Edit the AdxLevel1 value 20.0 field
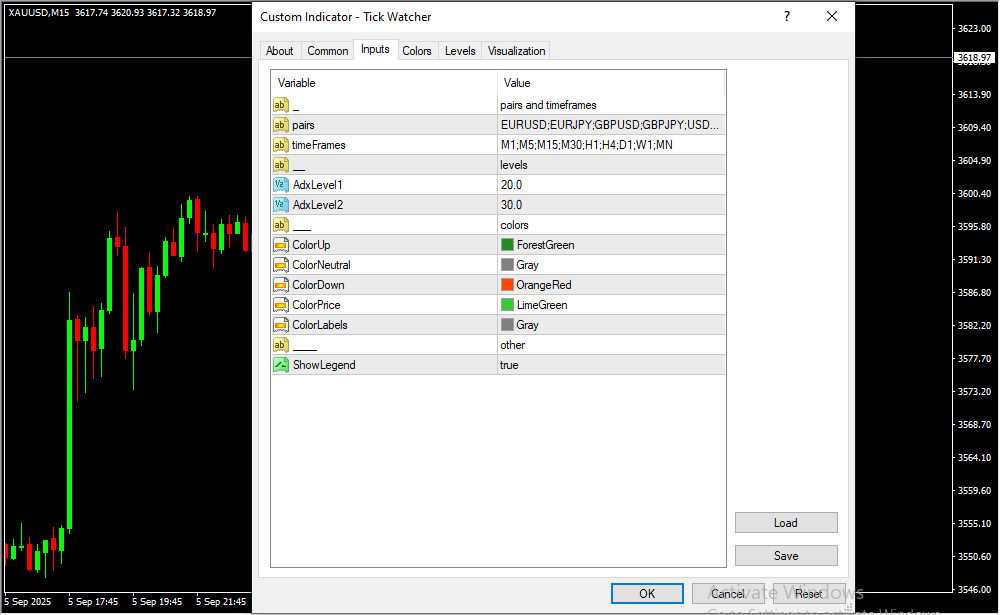 [x=610, y=185]
